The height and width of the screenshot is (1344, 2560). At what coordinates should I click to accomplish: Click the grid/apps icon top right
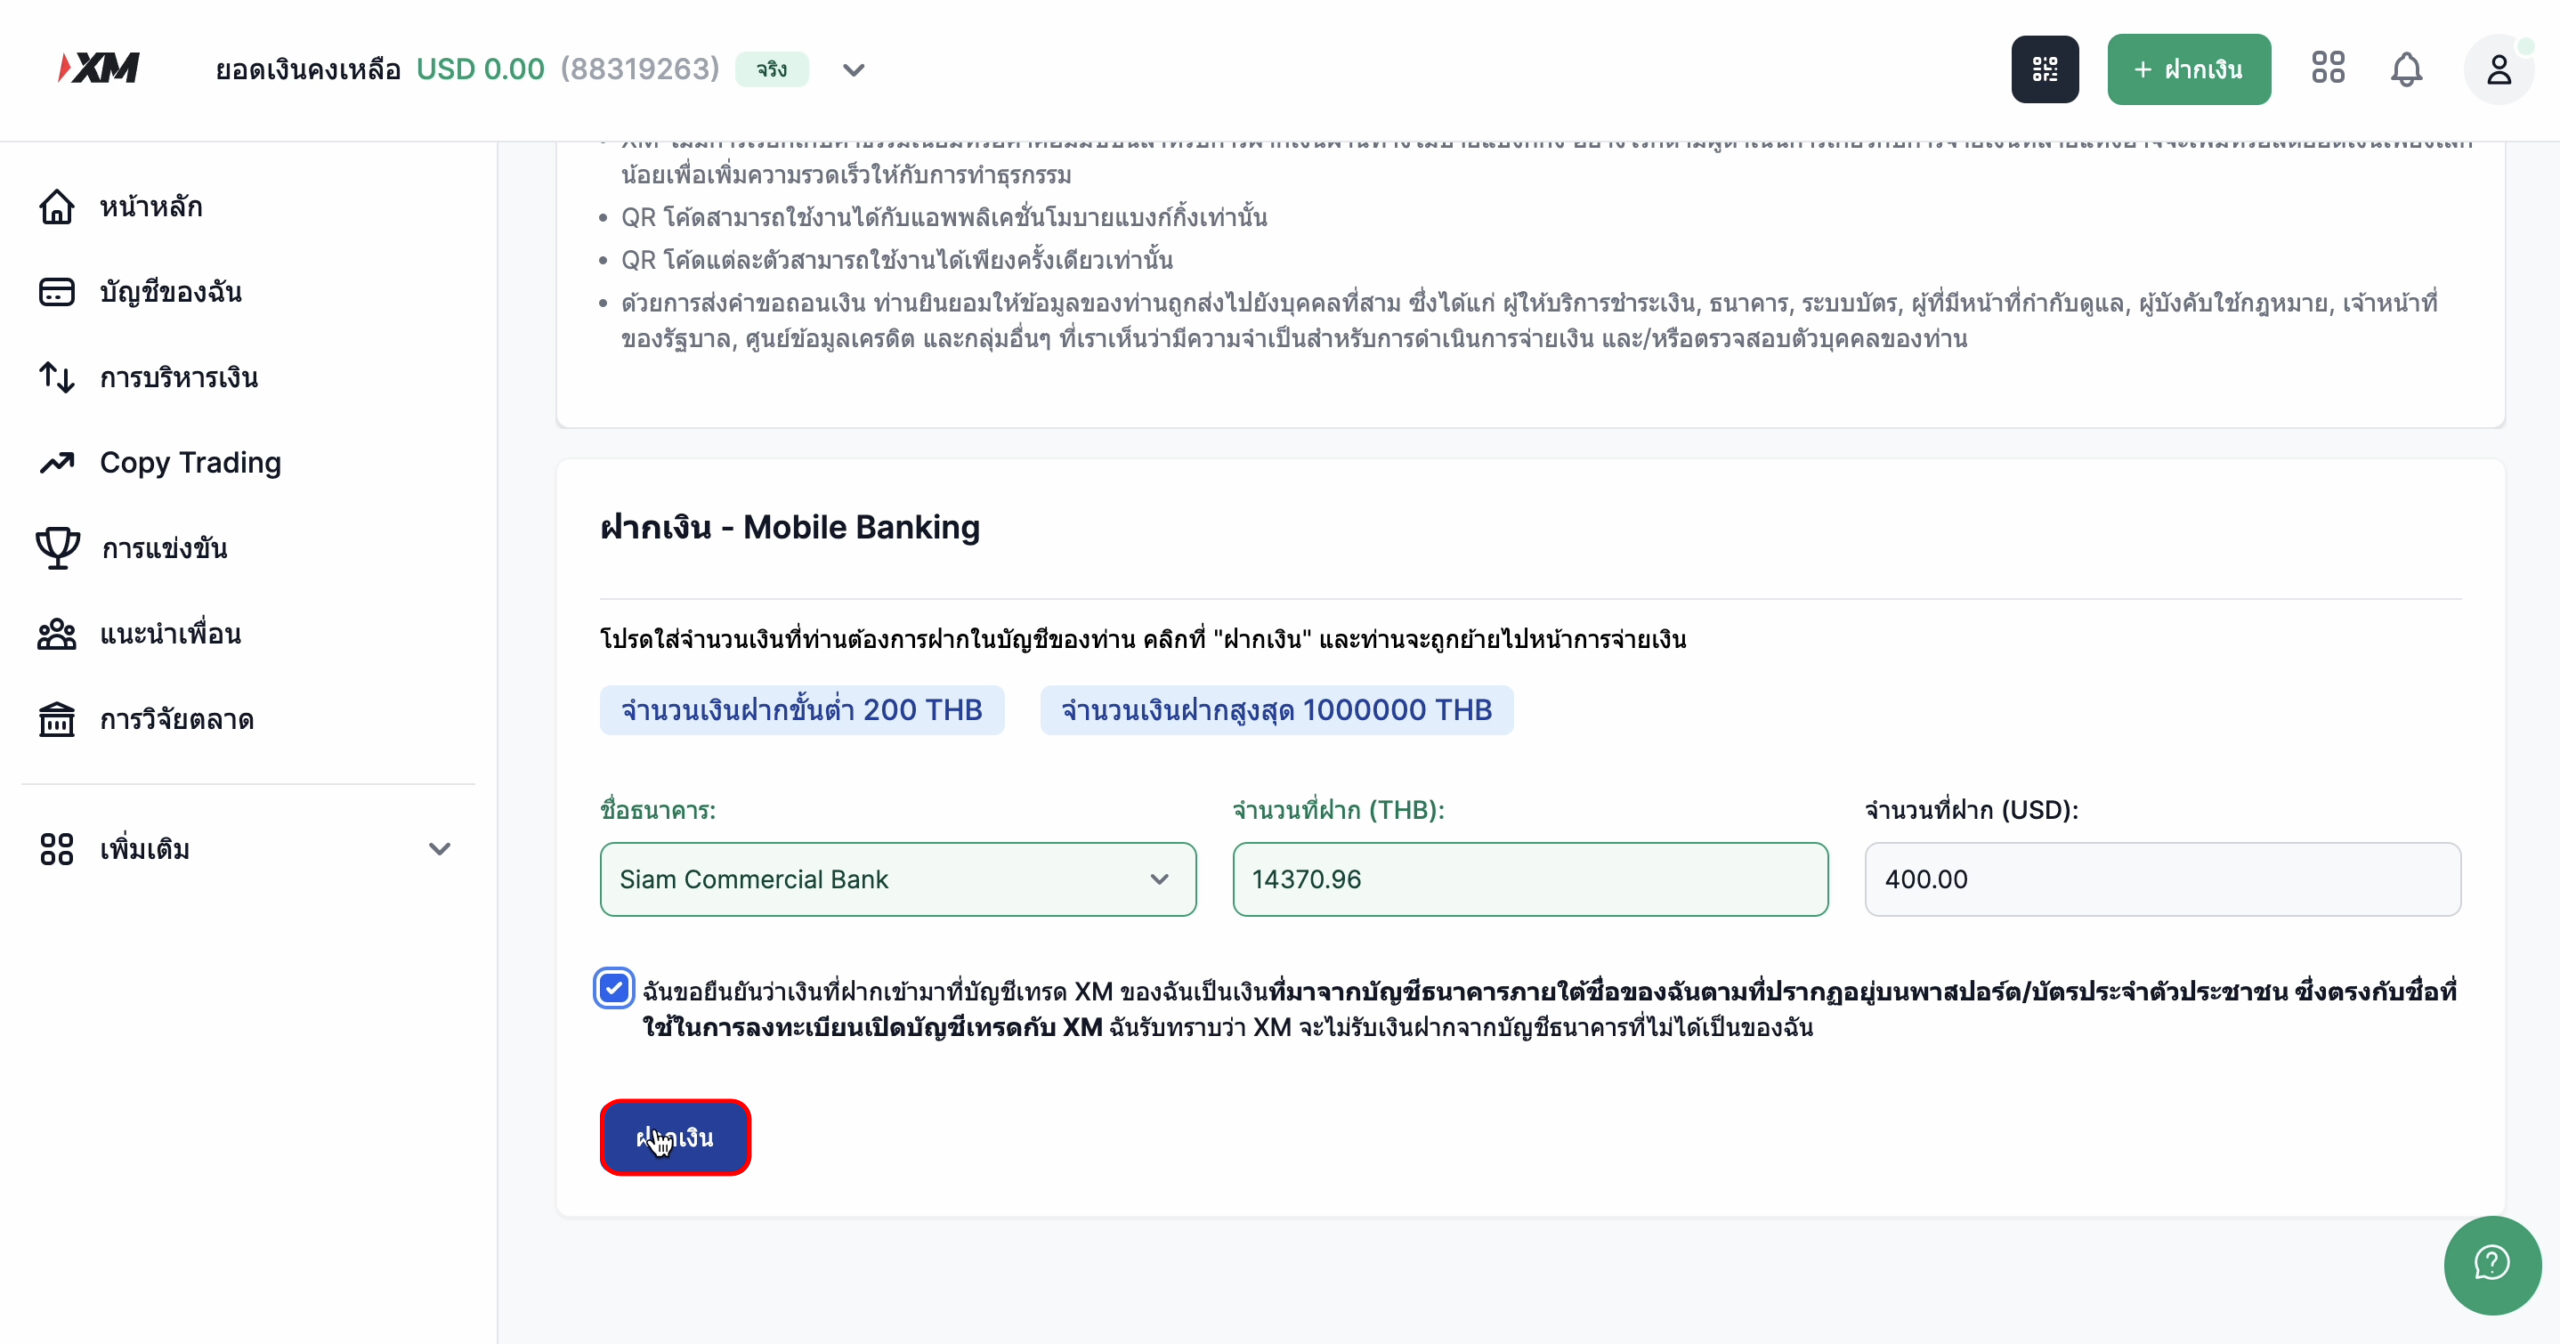tap(2328, 69)
